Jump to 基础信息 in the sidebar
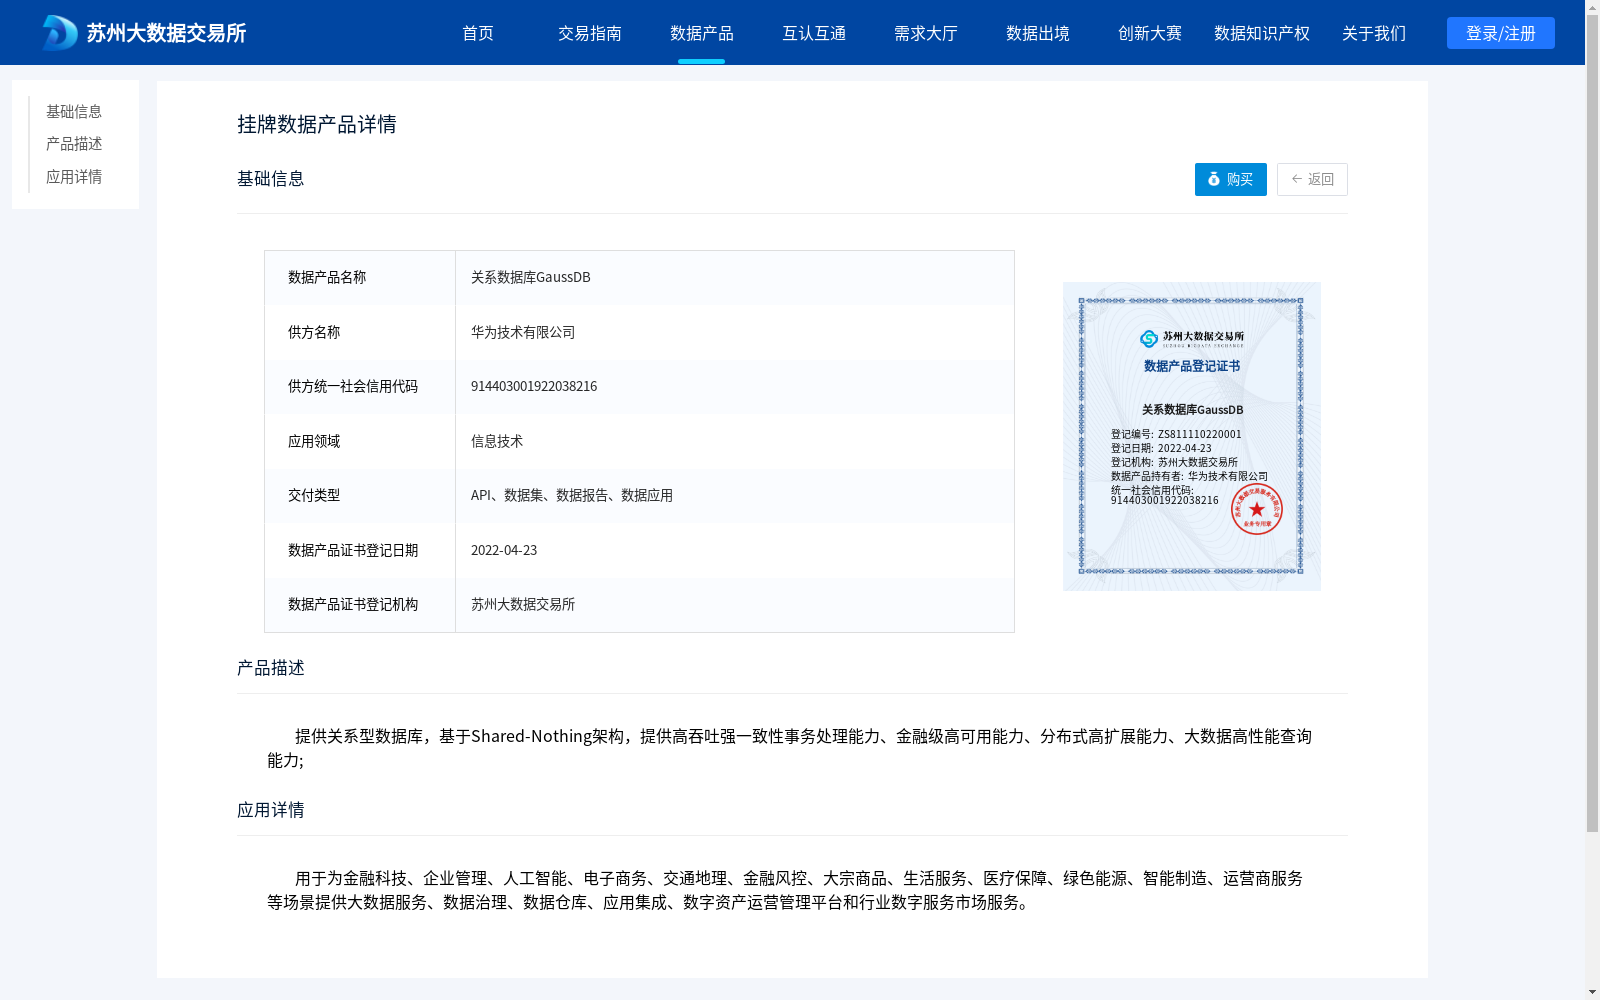Image resolution: width=1600 pixels, height=1000 pixels. 74,111
